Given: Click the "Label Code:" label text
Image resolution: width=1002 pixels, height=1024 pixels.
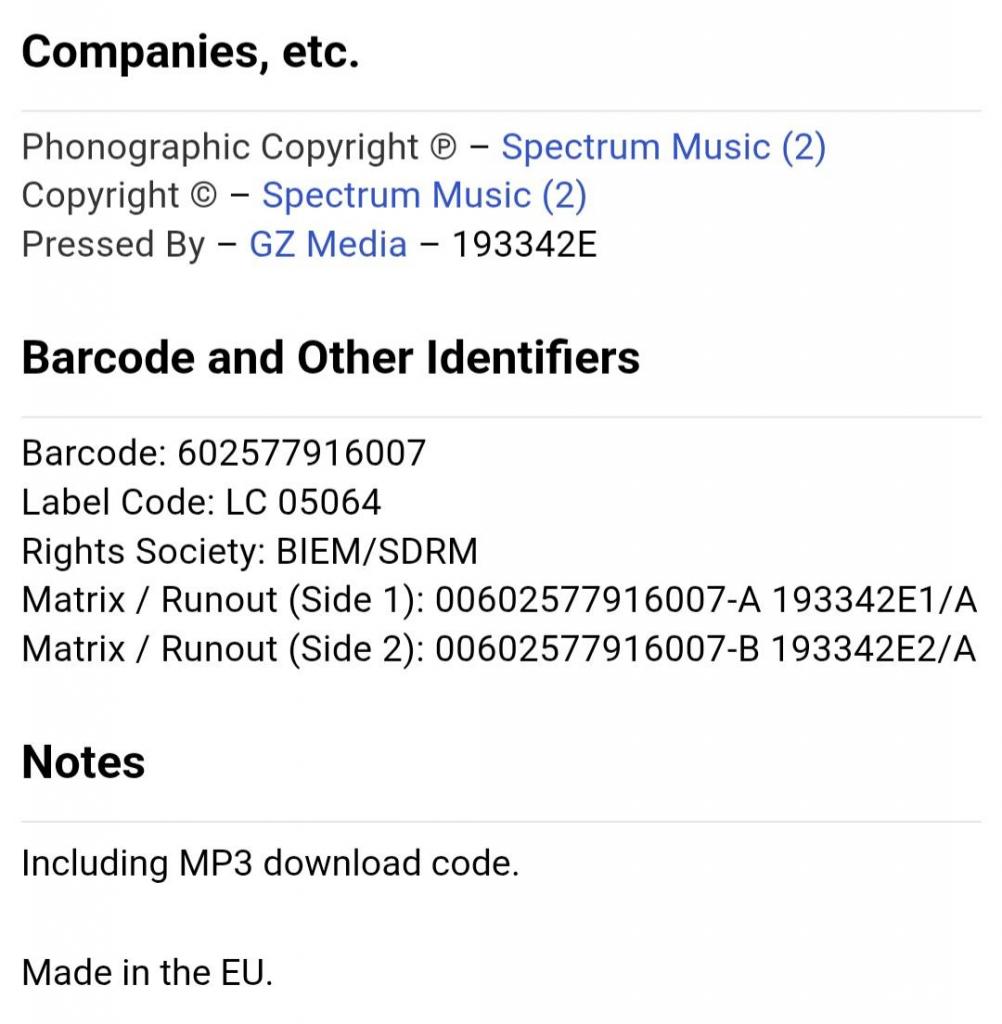Looking at the screenshot, I should point(118,501).
